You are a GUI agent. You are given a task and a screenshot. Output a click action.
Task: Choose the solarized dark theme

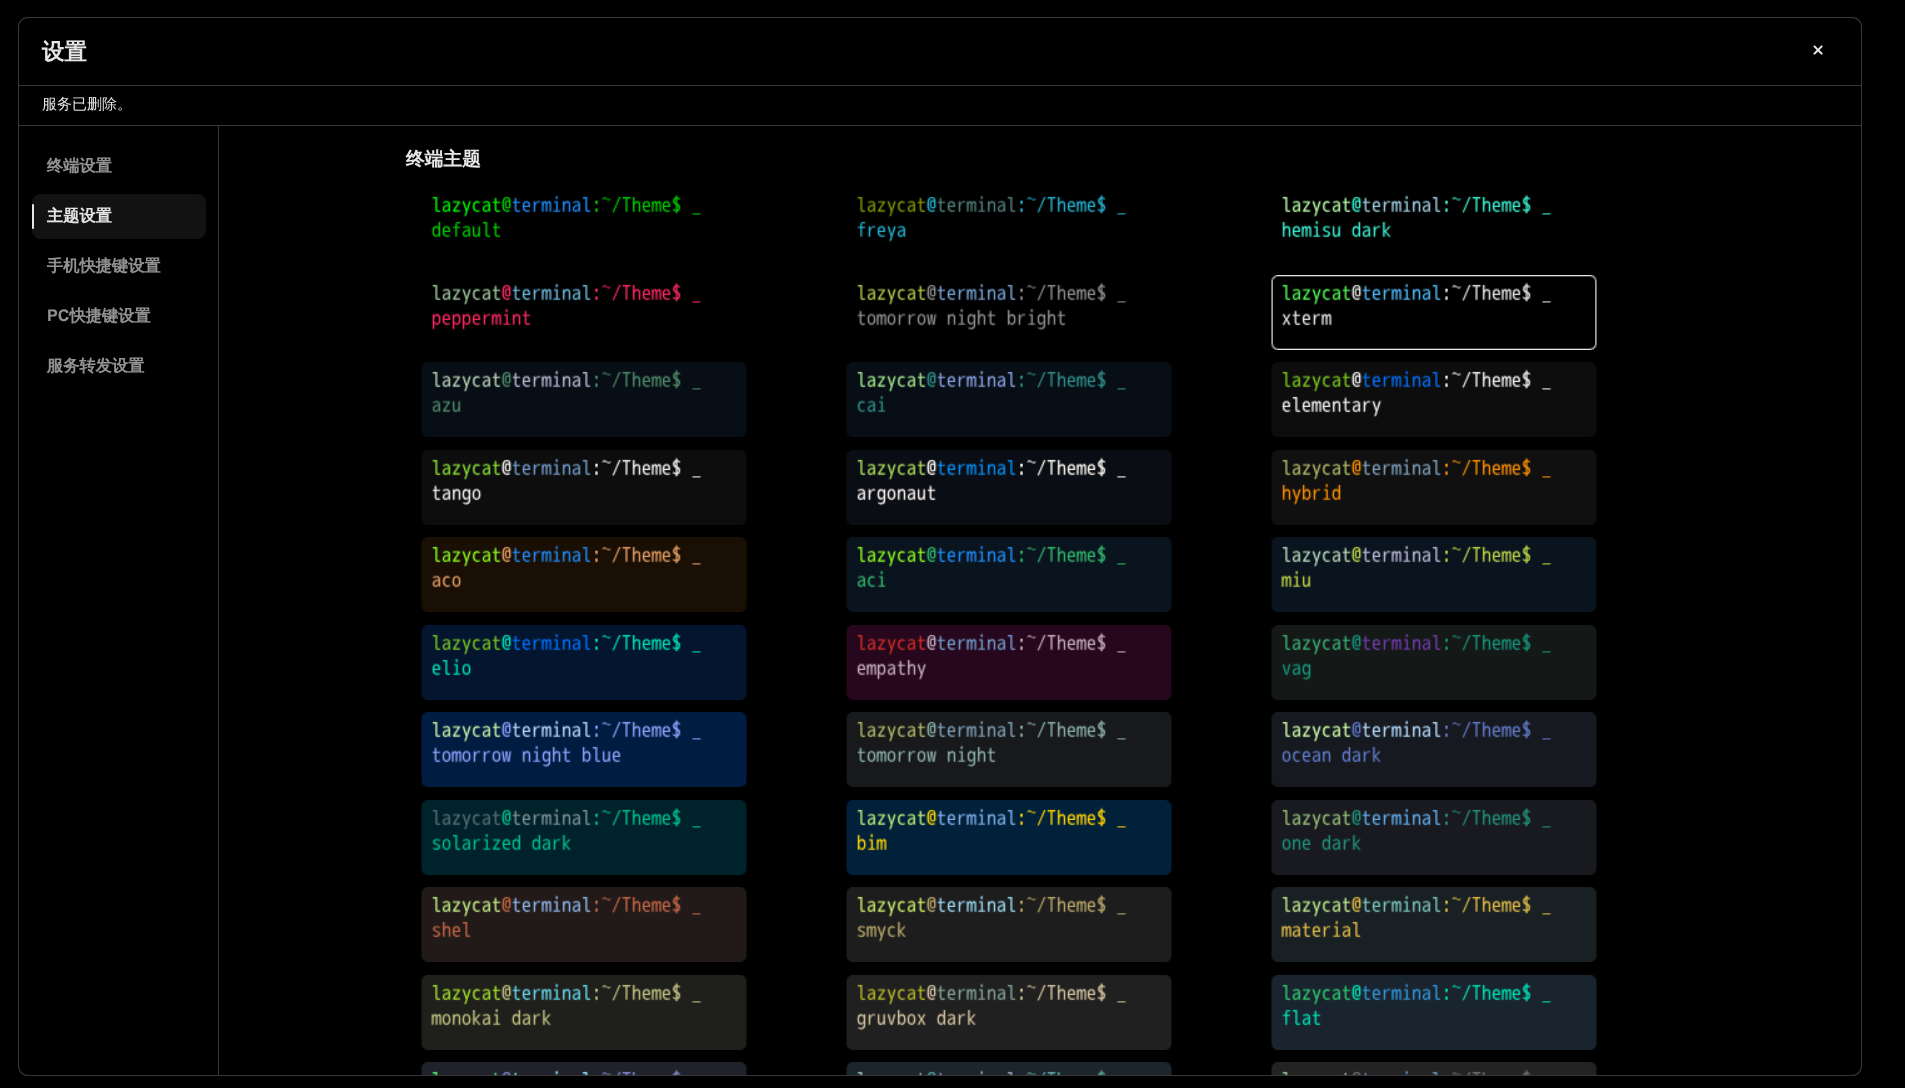[584, 837]
